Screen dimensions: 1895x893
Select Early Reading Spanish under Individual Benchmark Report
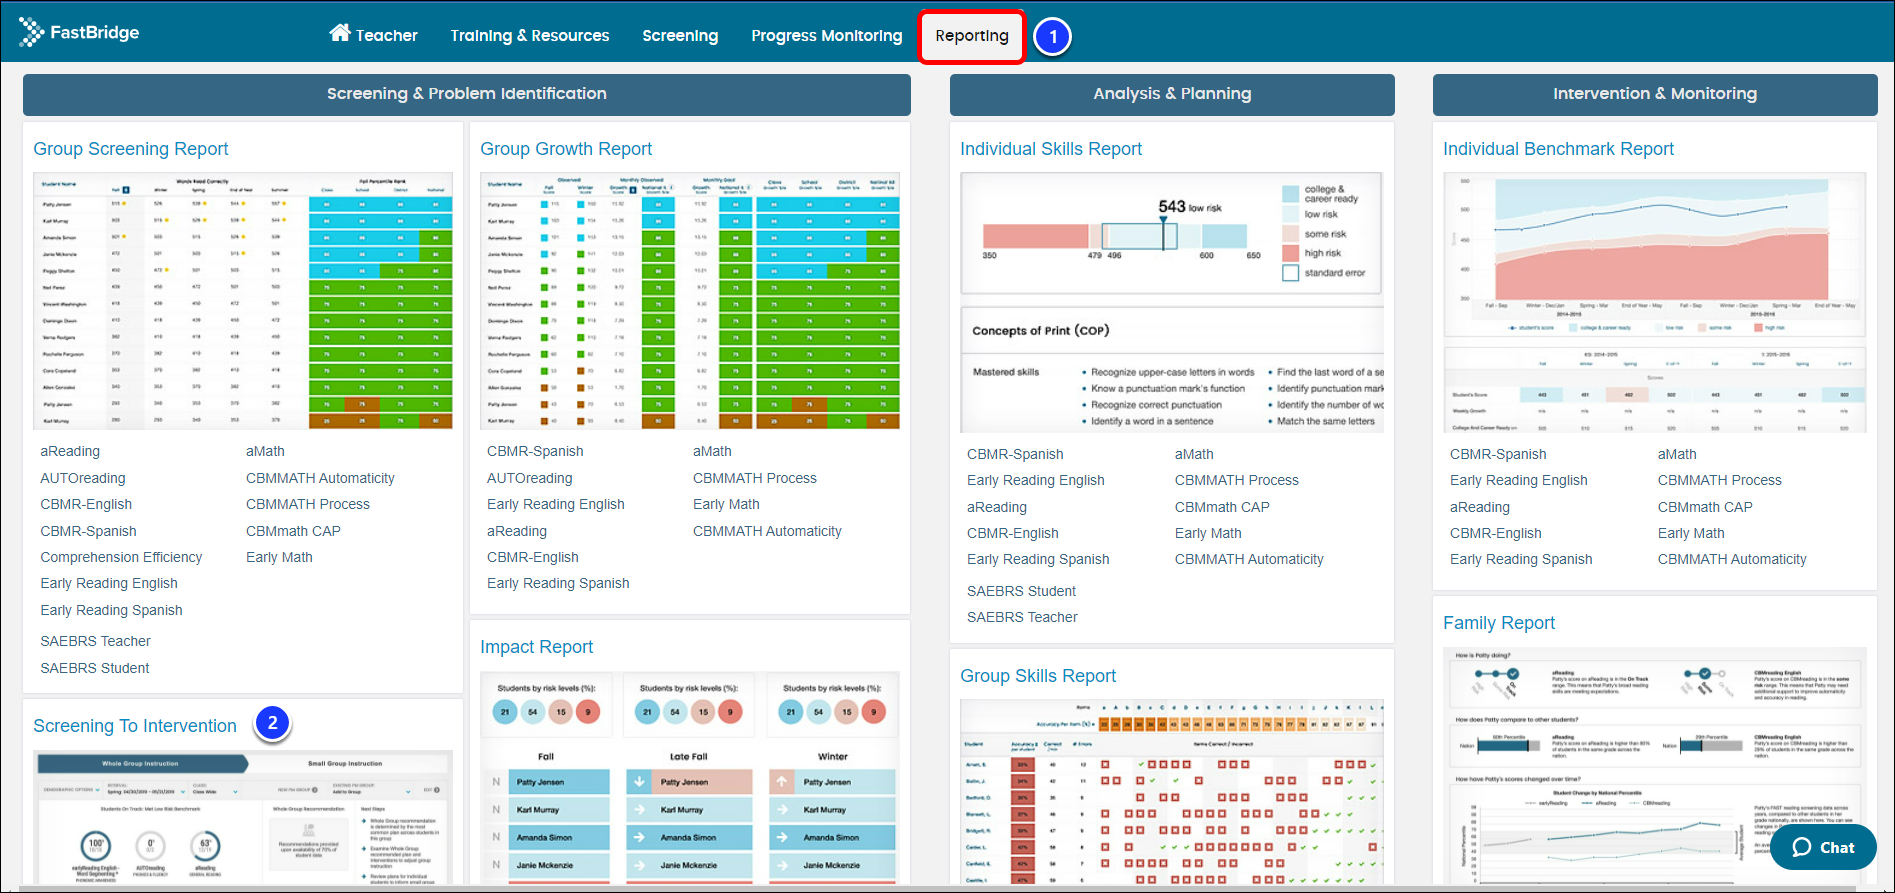[1521, 559]
